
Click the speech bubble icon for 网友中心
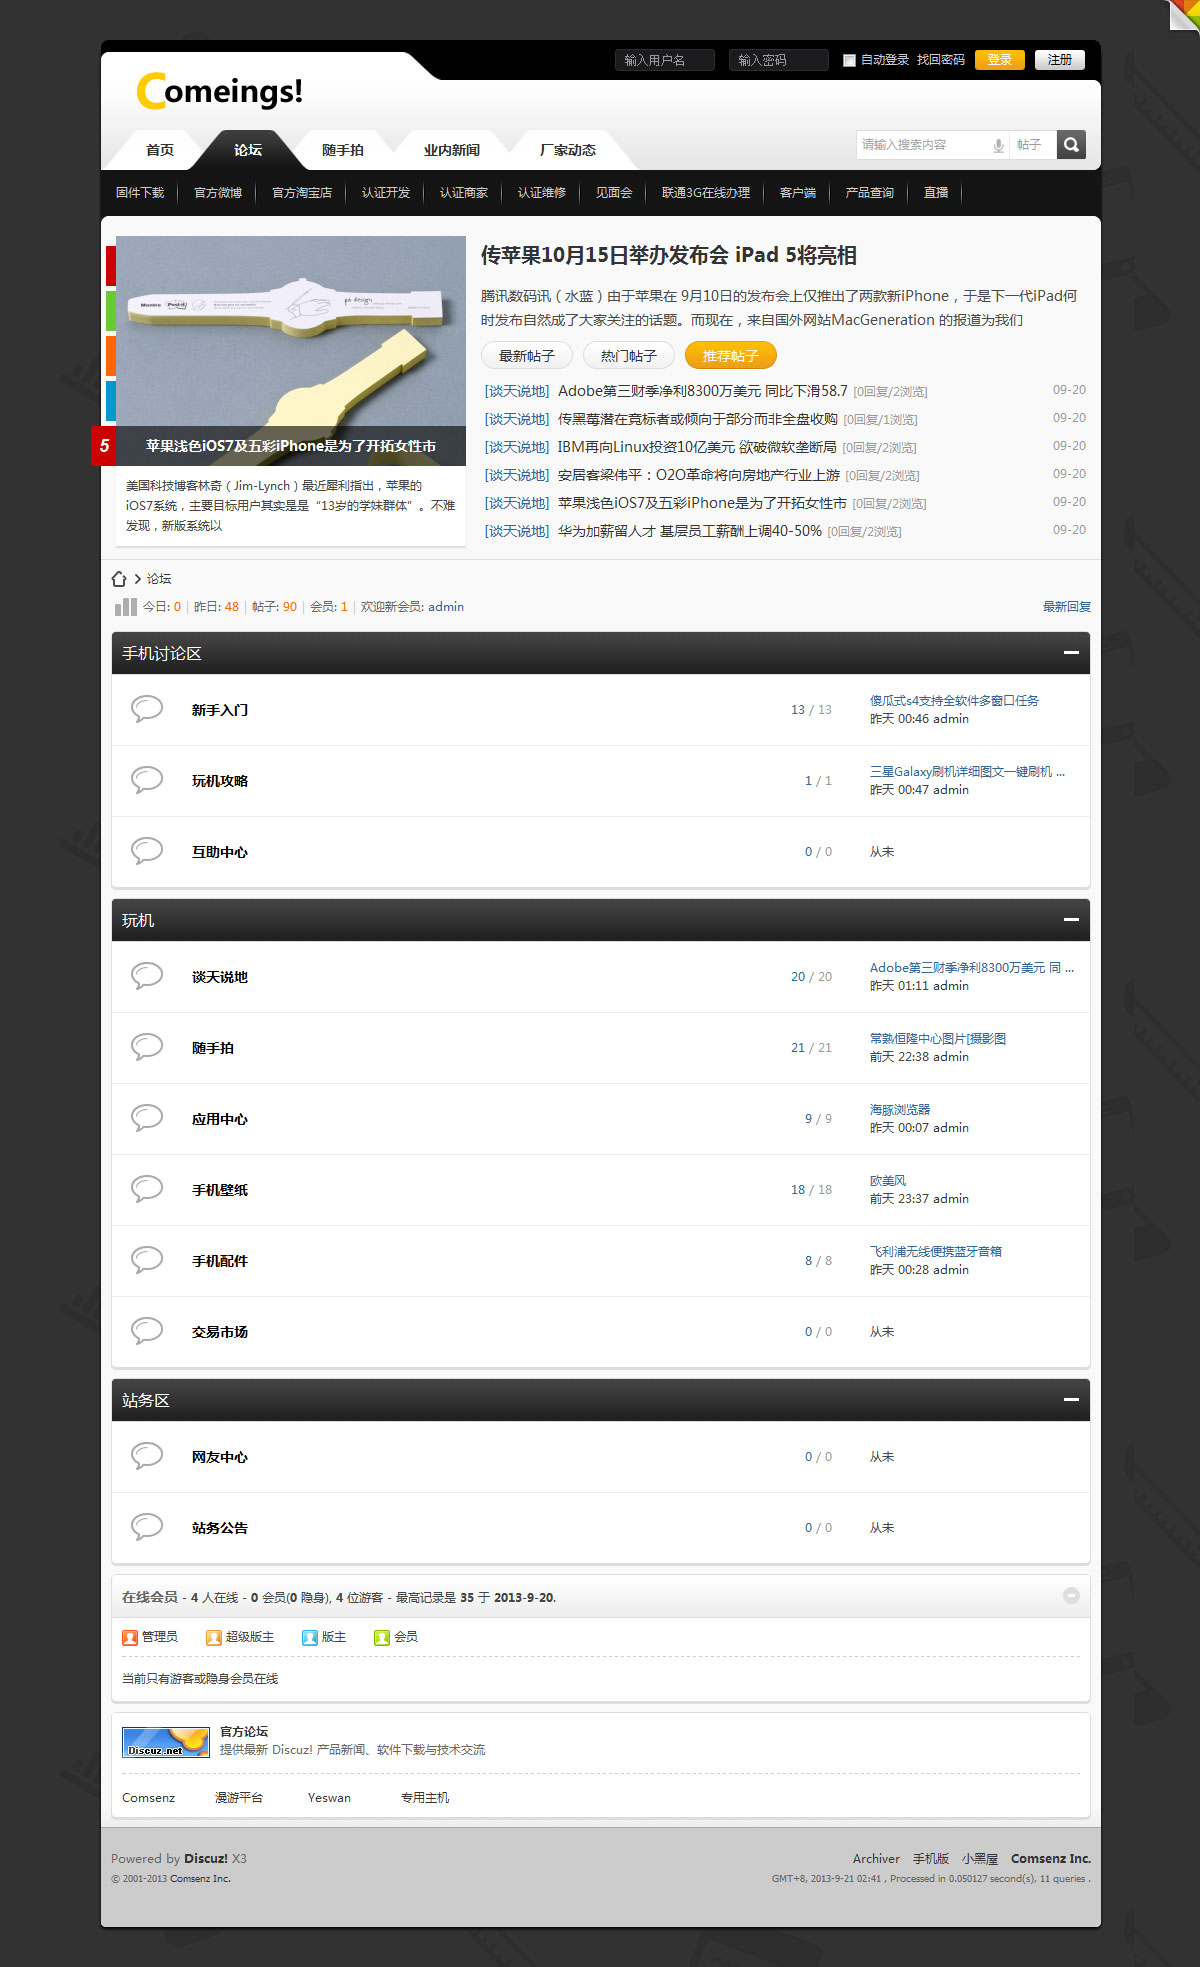pyautogui.click(x=147, y=1456)
